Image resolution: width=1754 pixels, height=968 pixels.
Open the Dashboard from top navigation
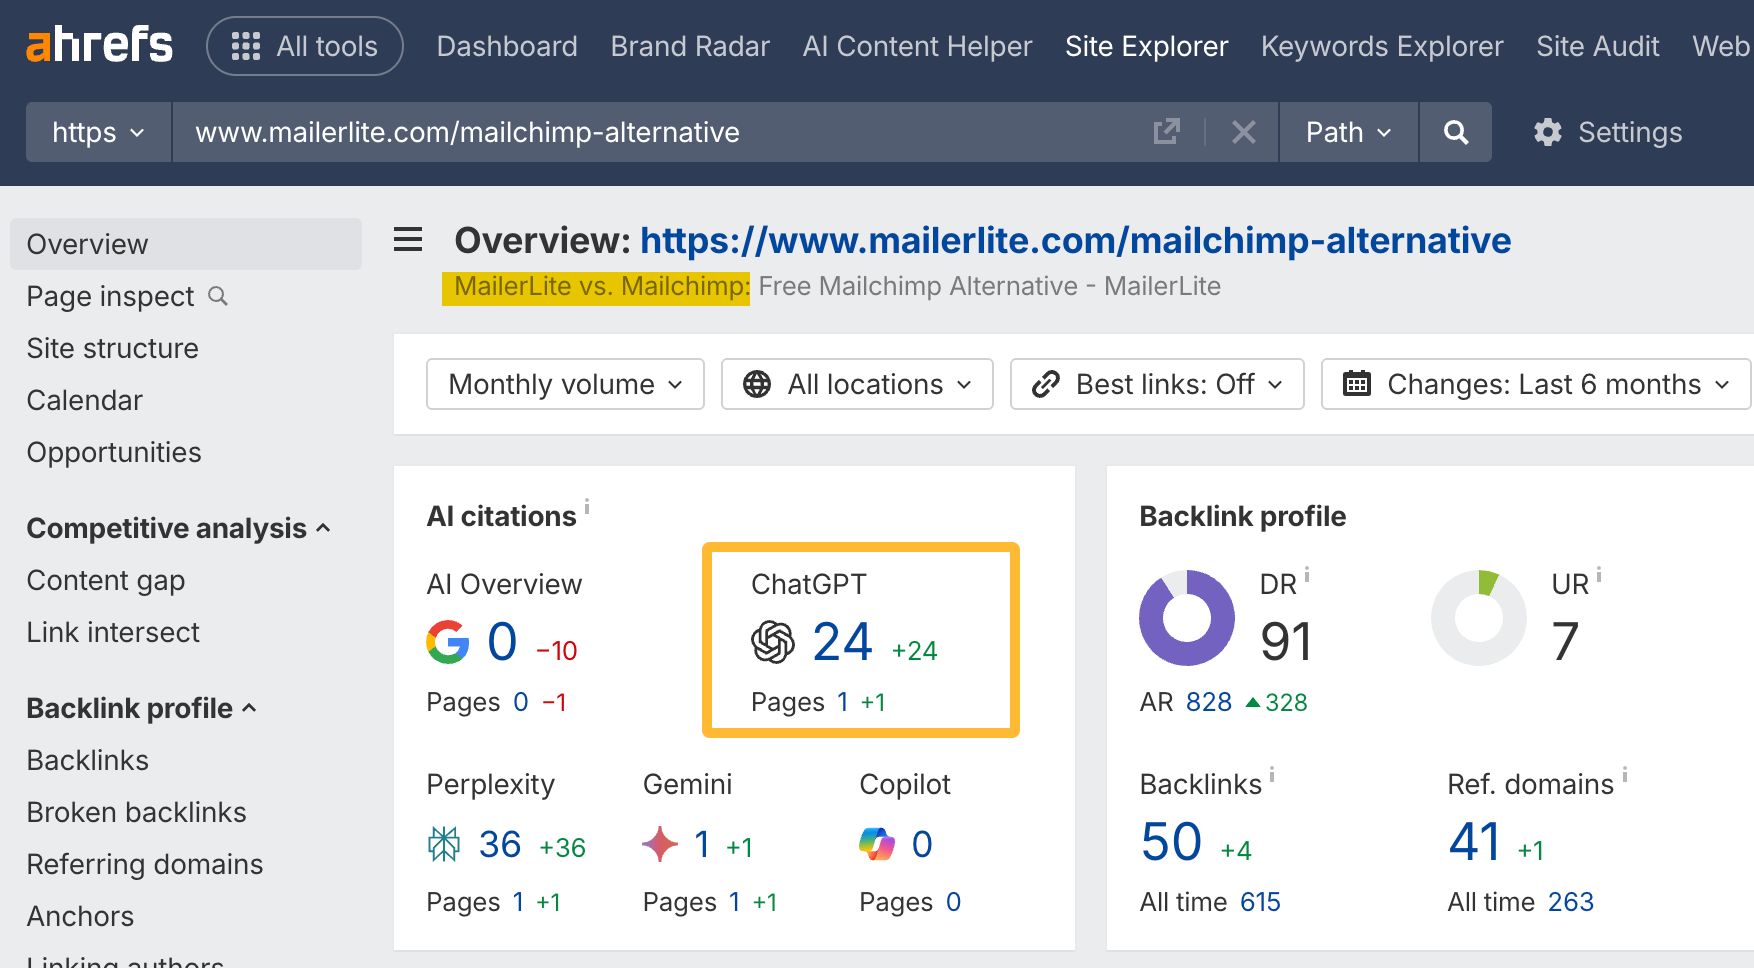coord(506,46)
